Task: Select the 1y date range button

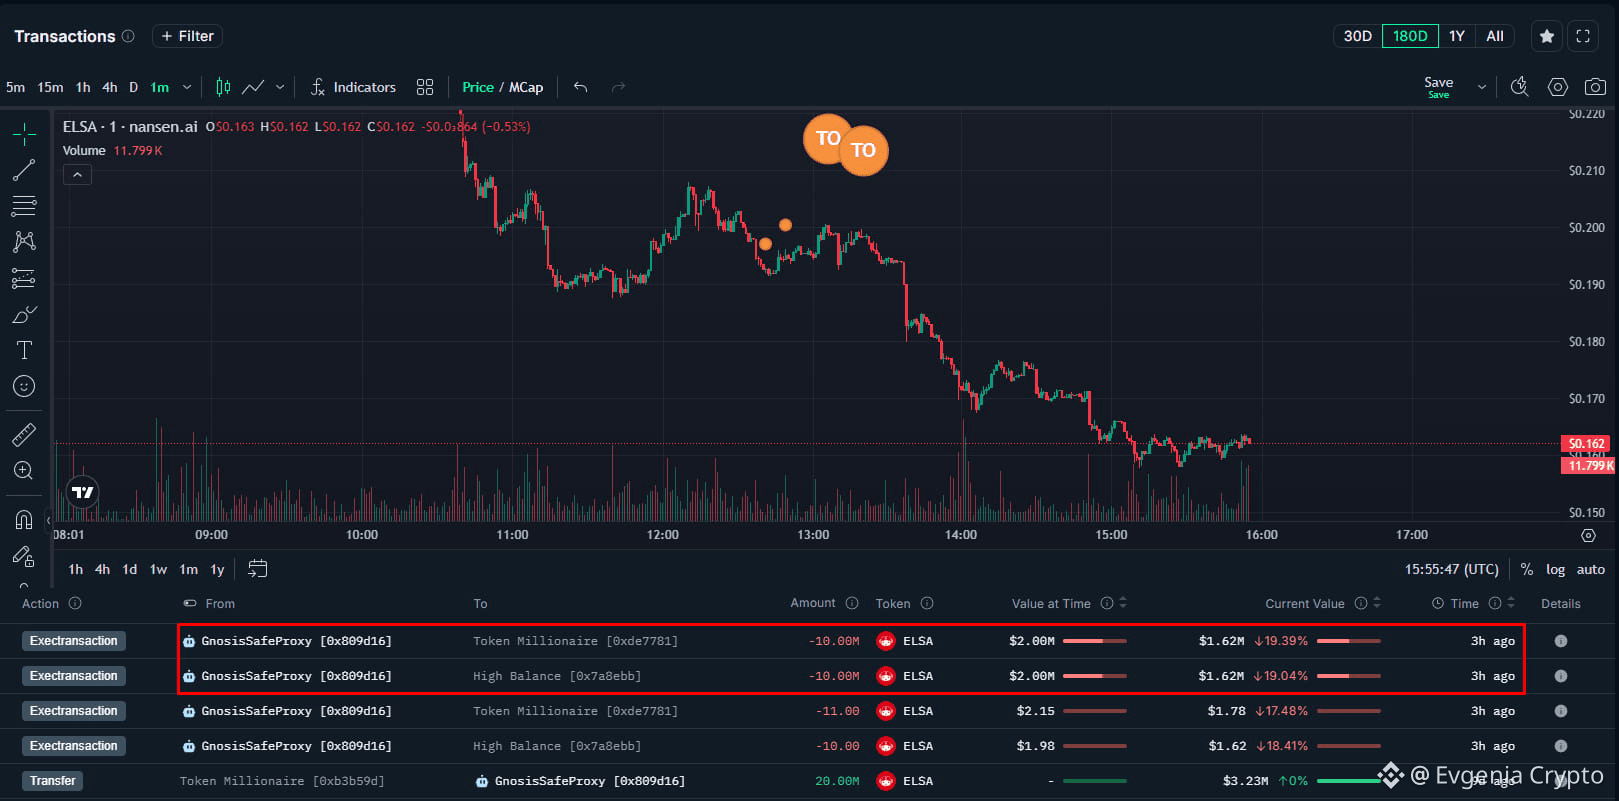Action: pyautogui.click(x=217, y=569)
